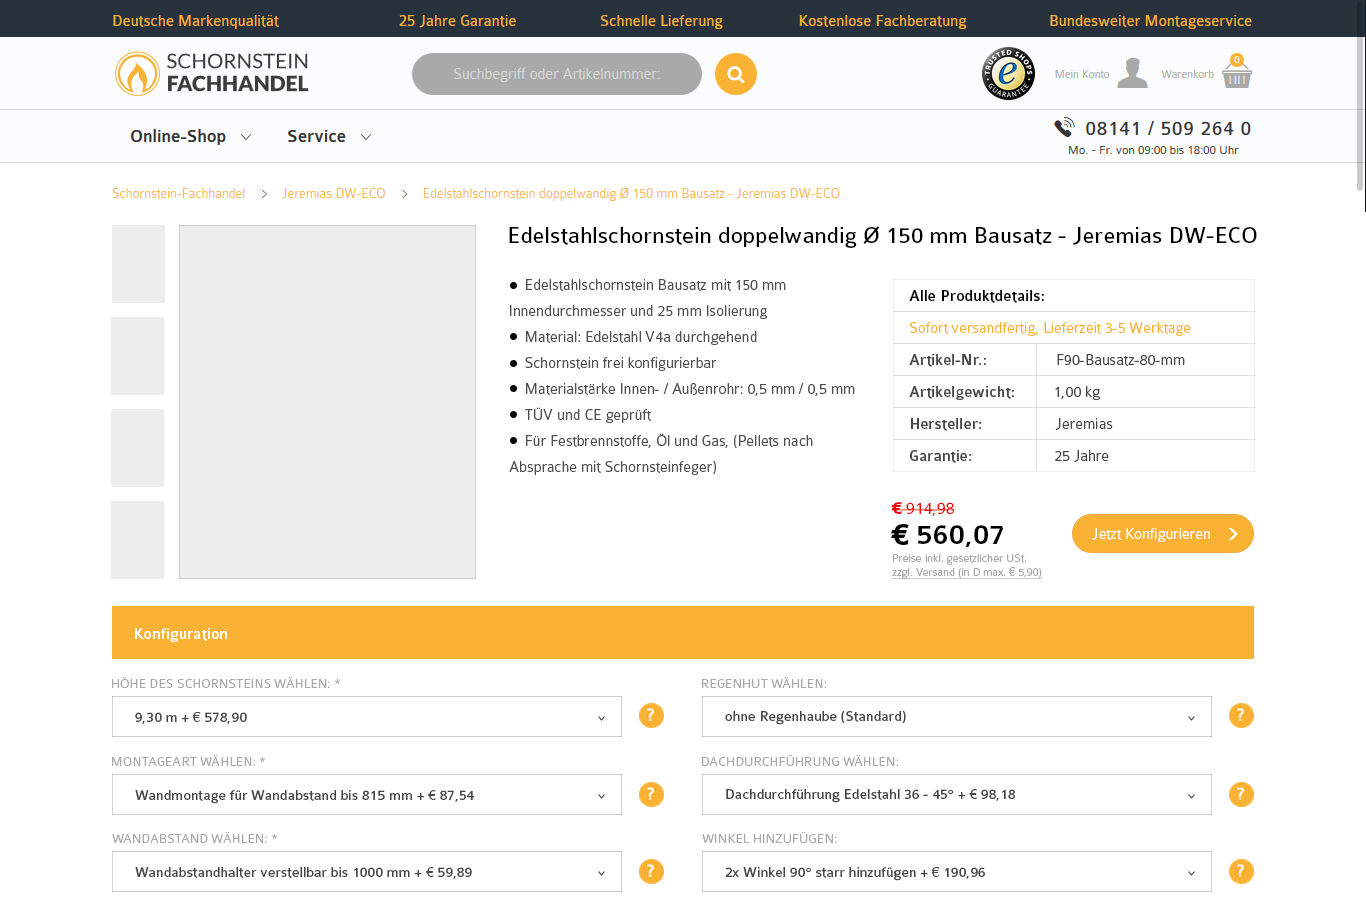Open the Dachdurchführung wählen dropdown
This screenshot has width=1366, height=899.
[957, 795]
